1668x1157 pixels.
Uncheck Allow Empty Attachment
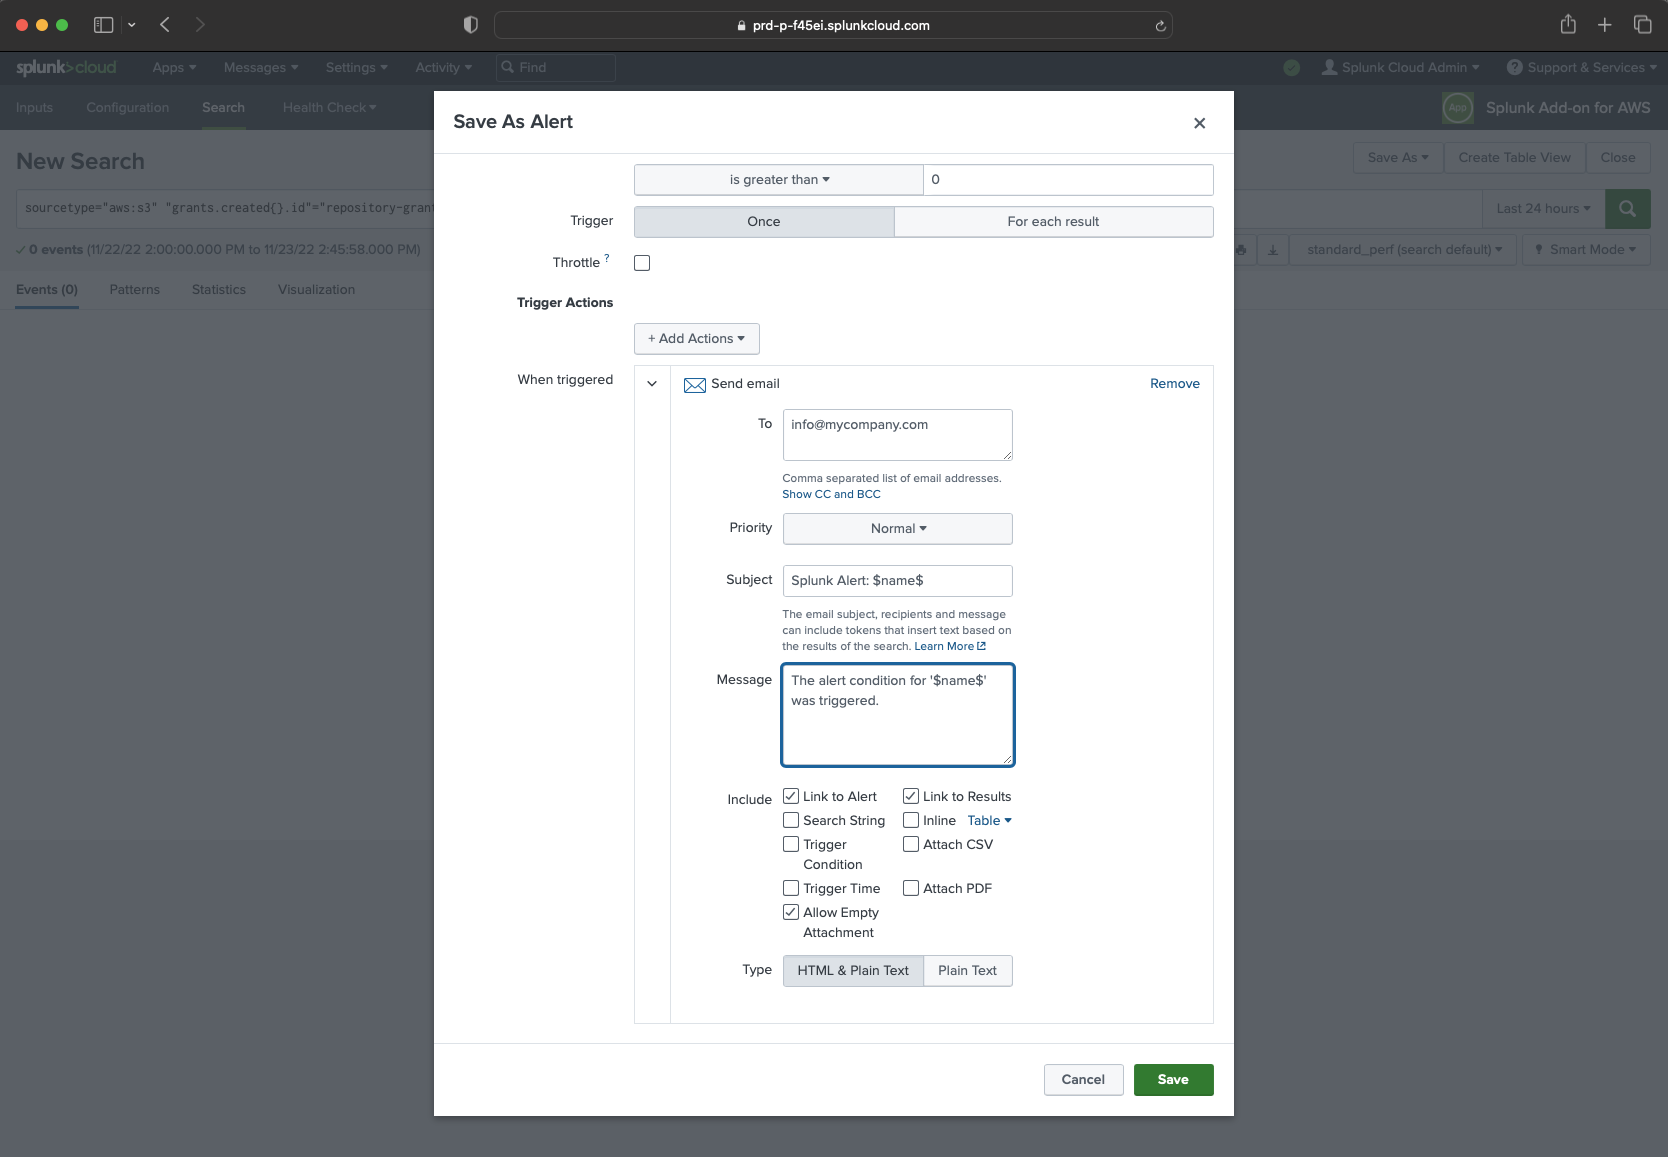791,912
